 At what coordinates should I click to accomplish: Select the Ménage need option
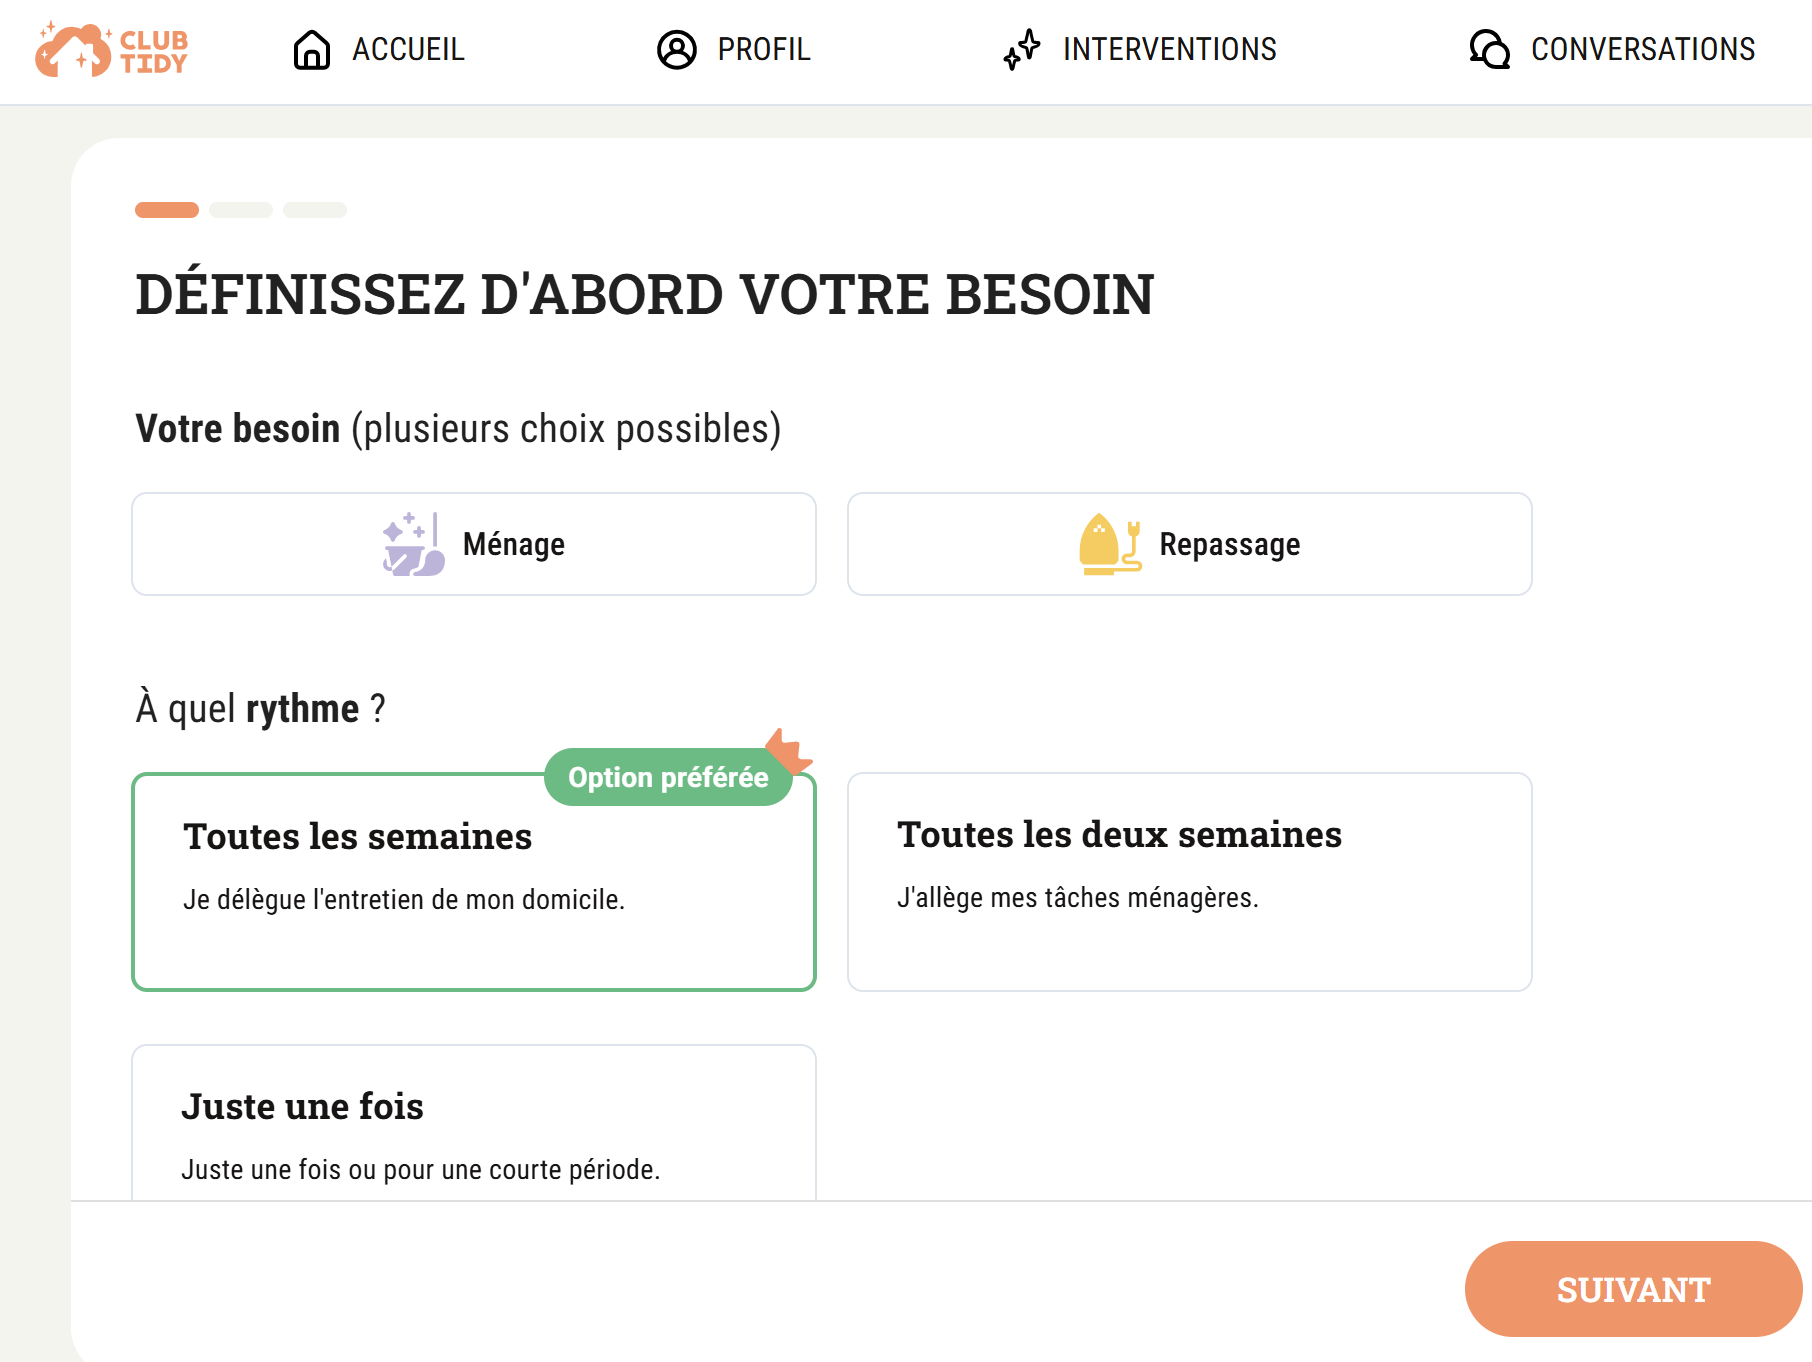click(x=474, y=544)
